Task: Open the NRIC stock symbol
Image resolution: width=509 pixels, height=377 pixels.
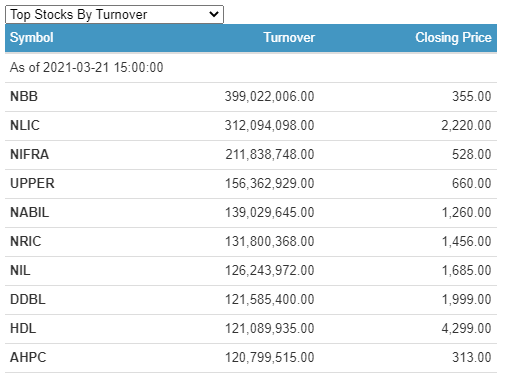Action: click(26, 242)
